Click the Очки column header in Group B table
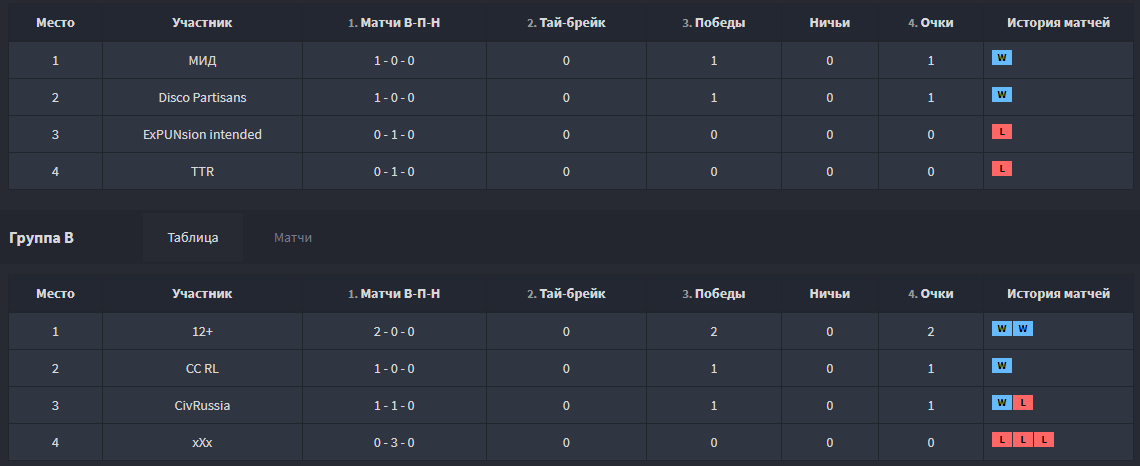The height and width of the screenshot is (466, 1140). (x=931, y=294)
